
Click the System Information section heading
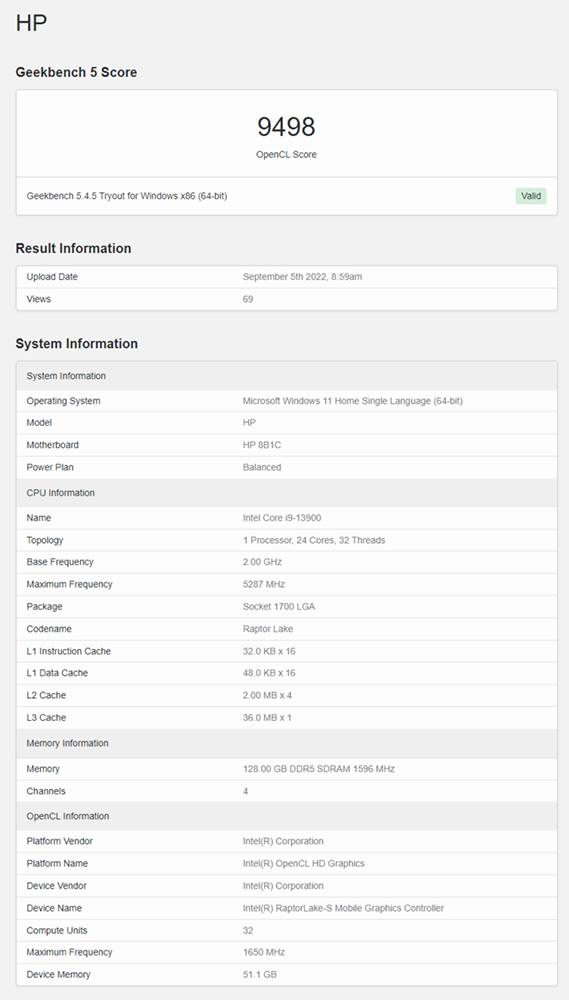[x=77, y=343]
